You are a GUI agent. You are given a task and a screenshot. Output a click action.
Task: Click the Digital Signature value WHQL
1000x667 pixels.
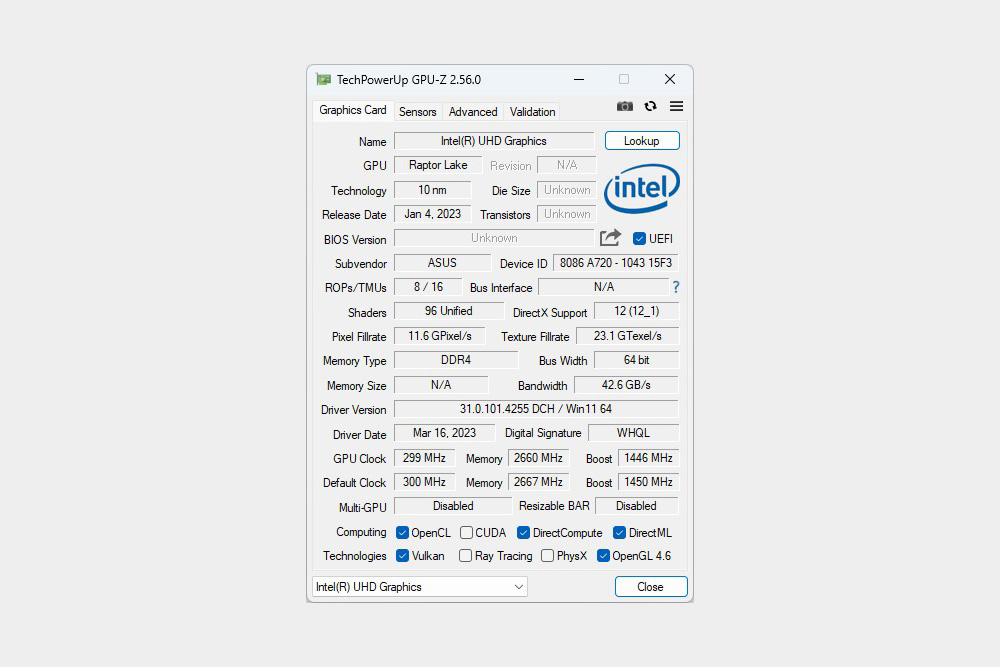[633, 433]
